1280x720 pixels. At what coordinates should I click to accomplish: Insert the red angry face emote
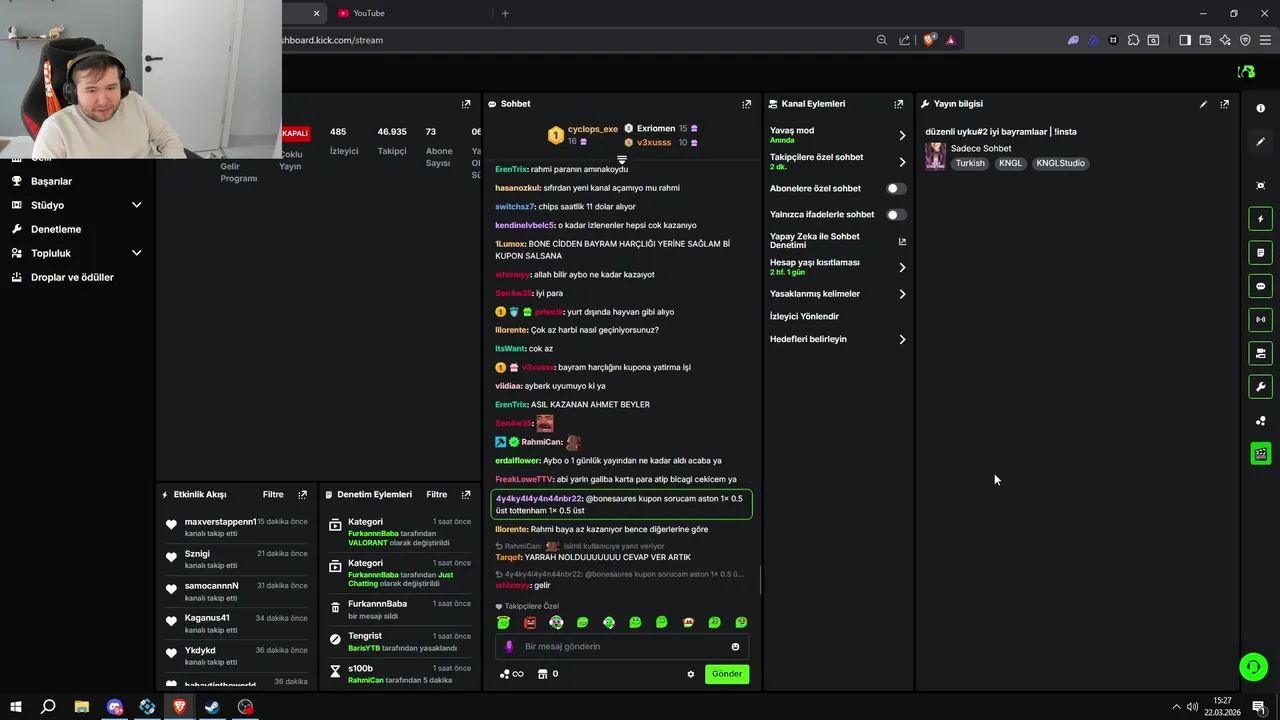(530, 623)
